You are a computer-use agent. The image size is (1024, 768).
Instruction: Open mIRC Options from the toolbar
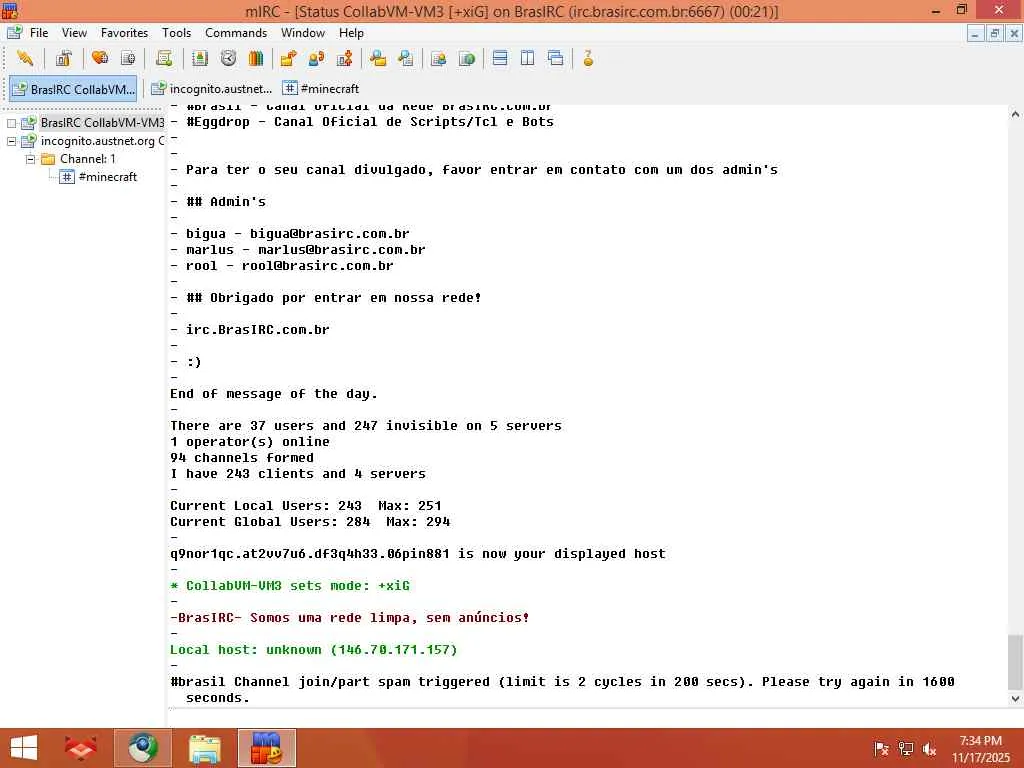[x=63, y=59]
